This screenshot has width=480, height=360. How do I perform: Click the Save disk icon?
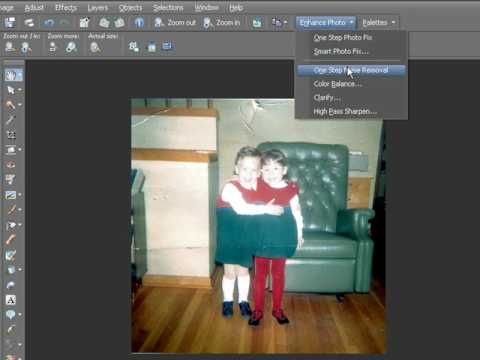[x=10, y=23]
